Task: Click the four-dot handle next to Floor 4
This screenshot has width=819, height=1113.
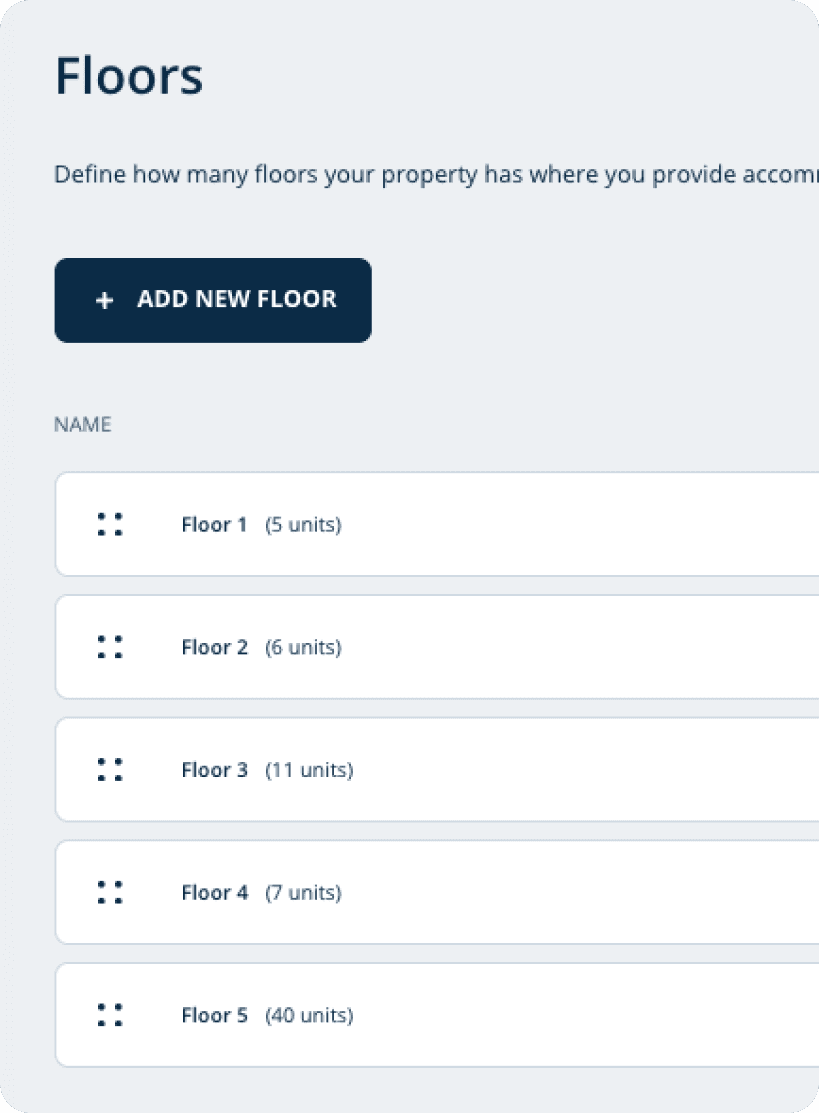Action: 110,892
